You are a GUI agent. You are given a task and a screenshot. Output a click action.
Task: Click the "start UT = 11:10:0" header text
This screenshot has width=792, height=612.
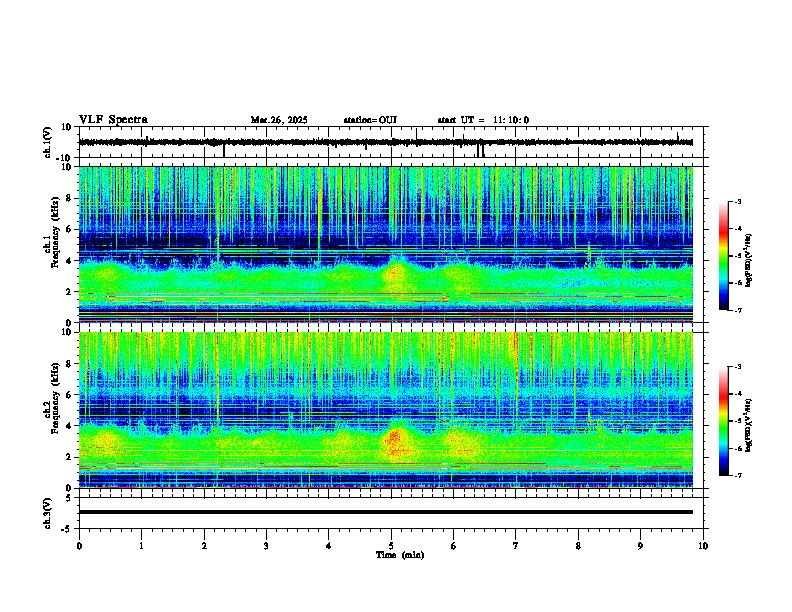pos(483,120)
